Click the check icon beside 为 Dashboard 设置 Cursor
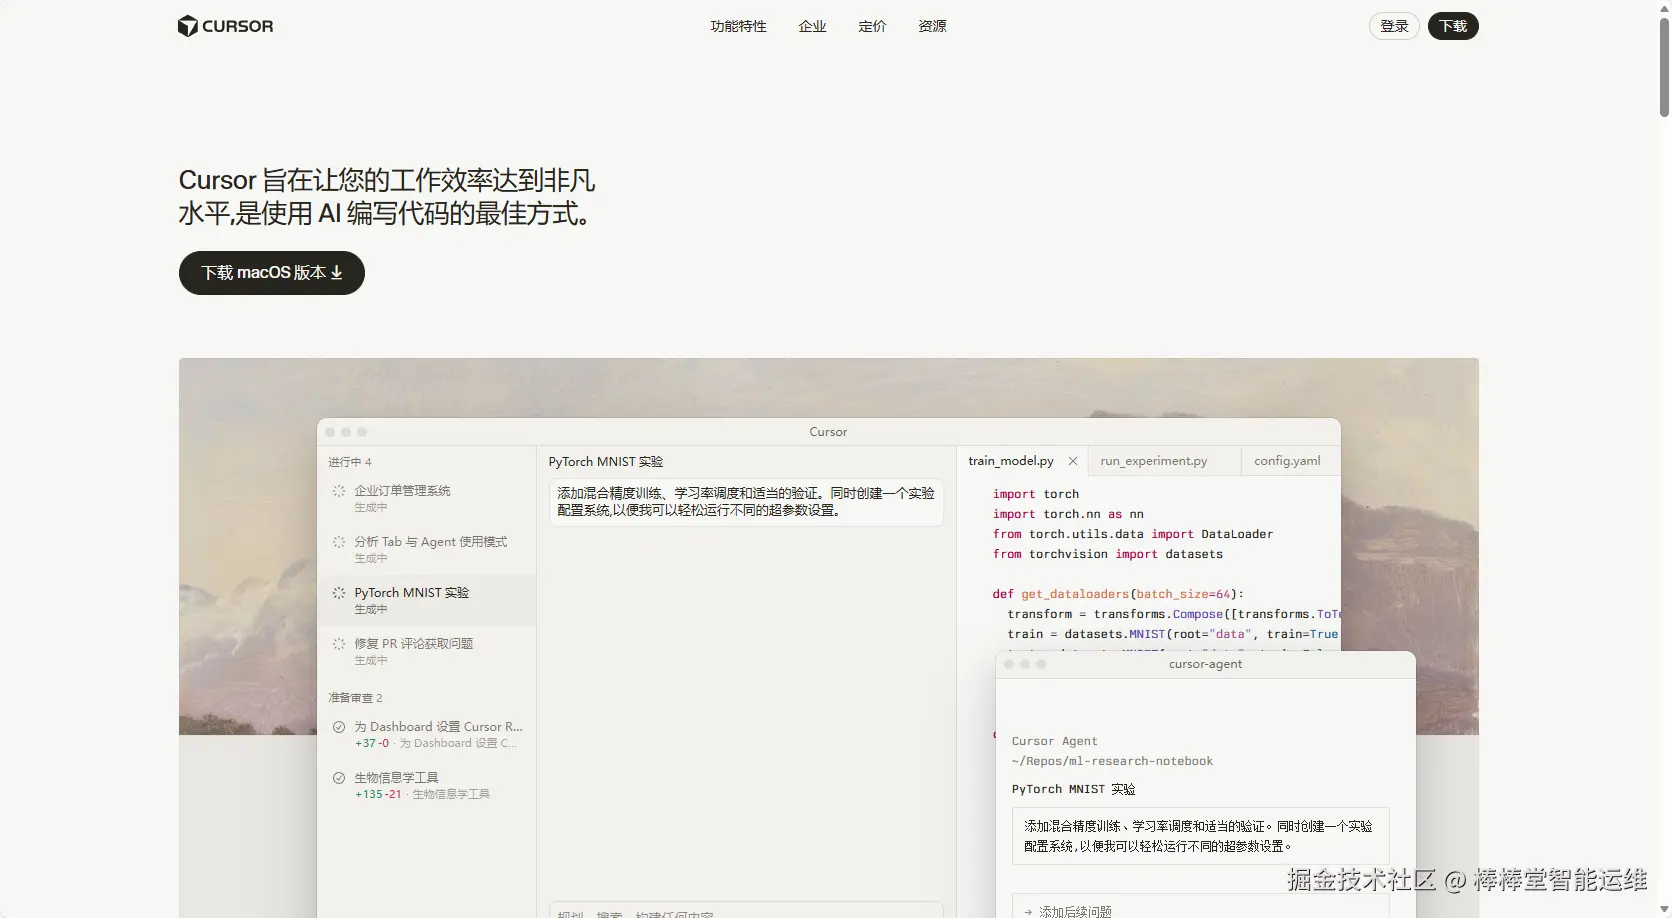Image resolution: width=1672 pixels, height=918 pixels. 339,727
